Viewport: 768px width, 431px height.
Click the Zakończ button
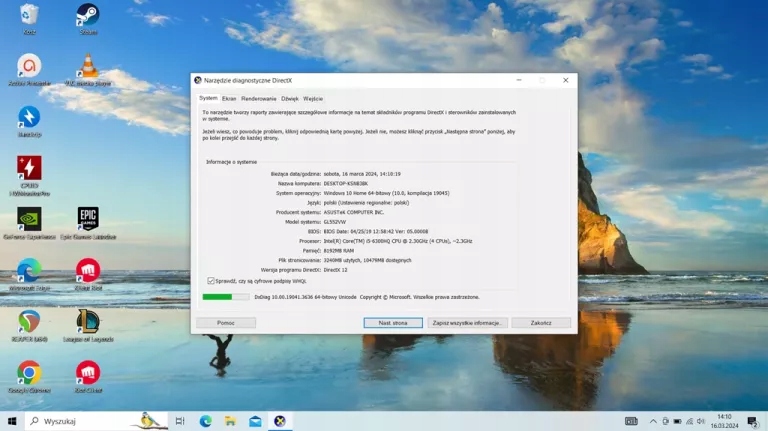coord(541,323)
